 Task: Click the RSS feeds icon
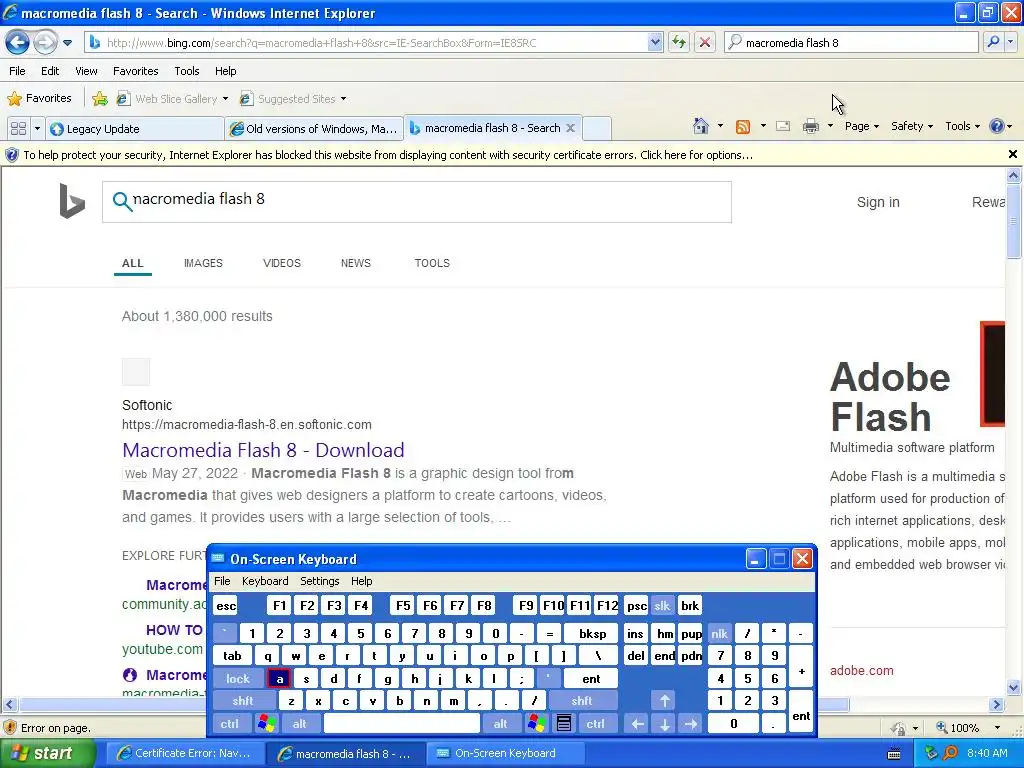[x=743, y=127]
